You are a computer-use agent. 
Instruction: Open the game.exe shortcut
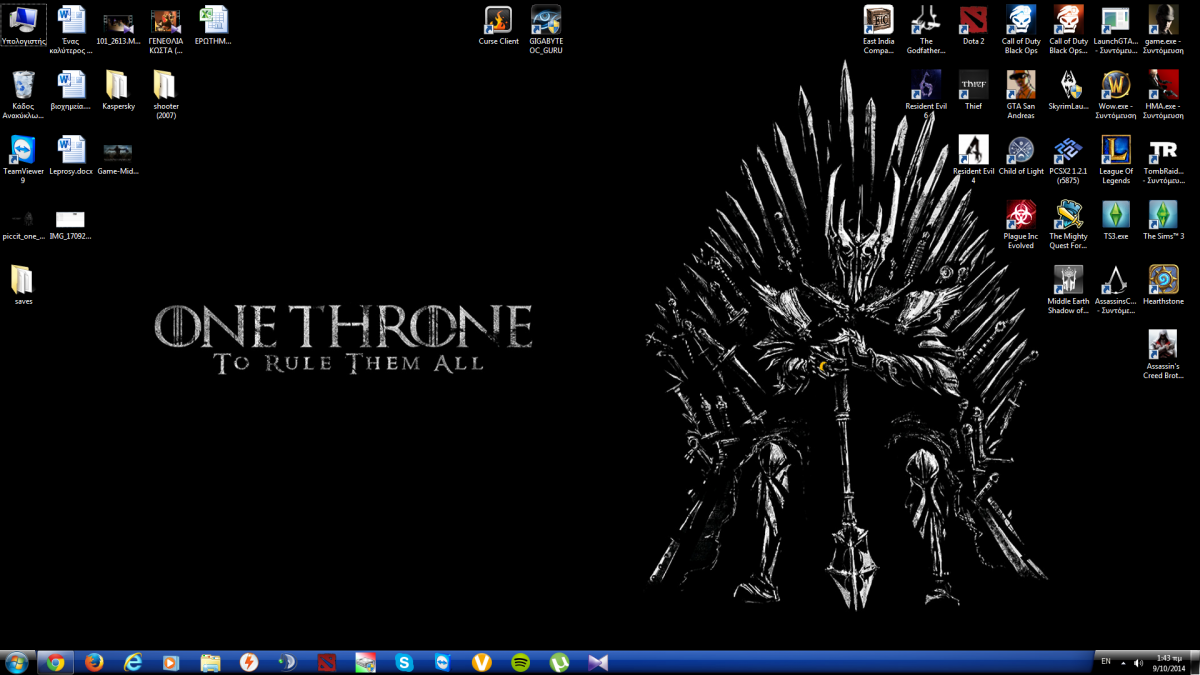1163,30
